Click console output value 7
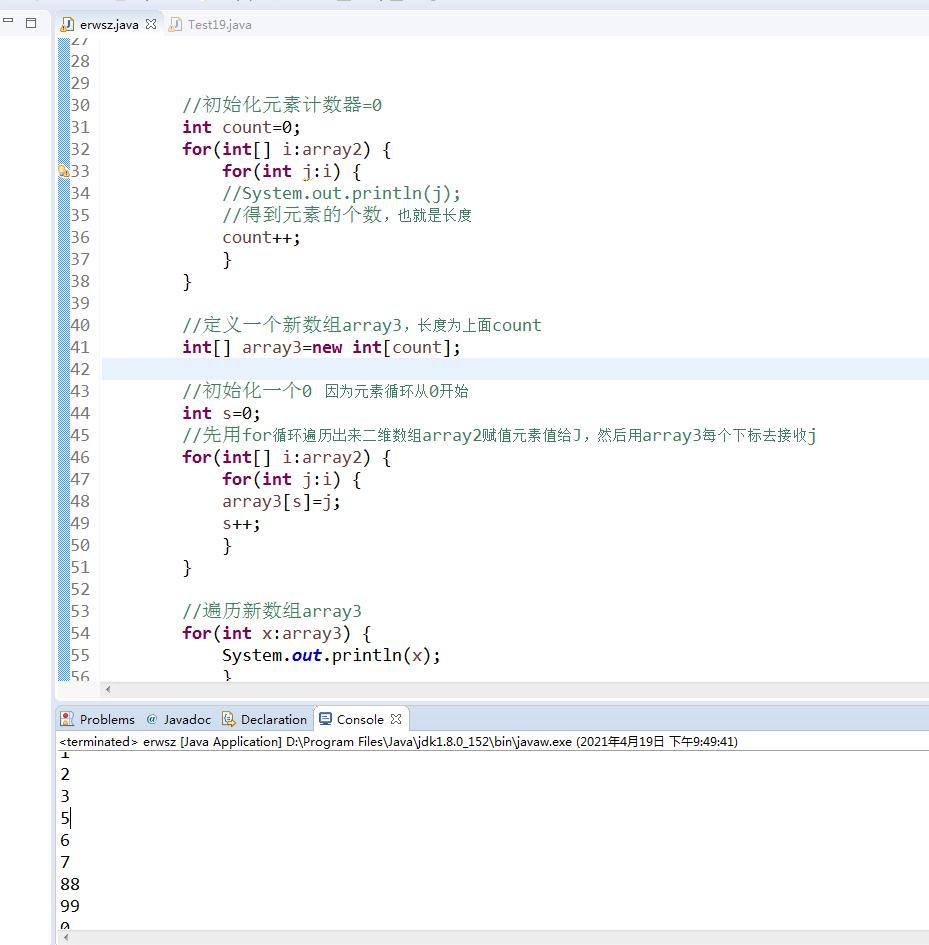 (65, 862)
